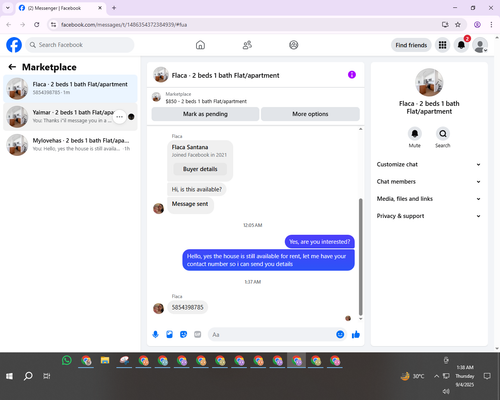
Task: Click the More options button
Action: click(x=310, y=114)
